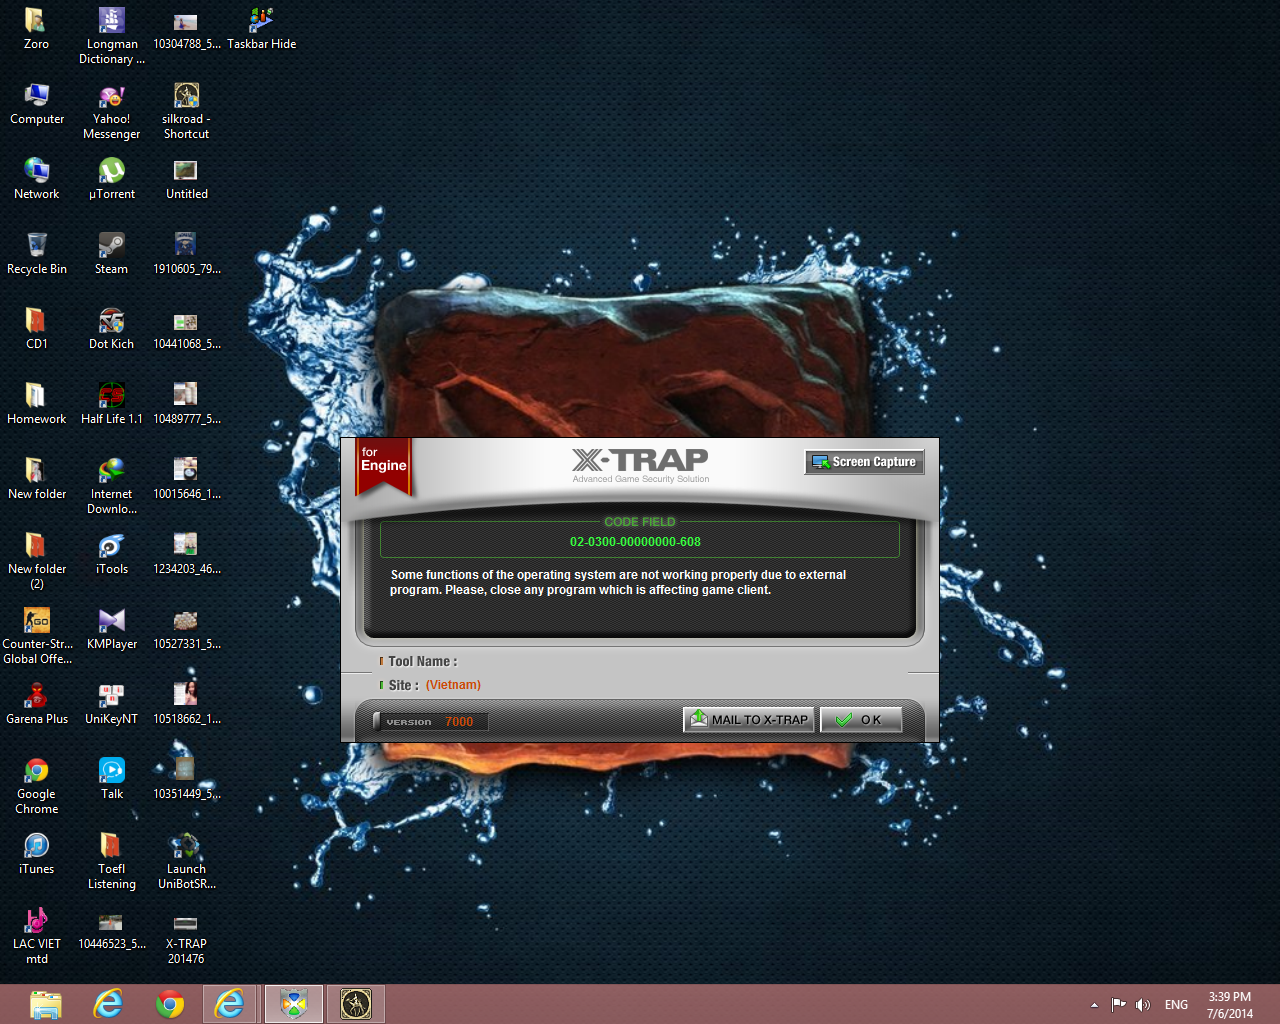Open the Zoro folder icon
This screenshot has width=1280, height=1024.
[x=36, y=28]
